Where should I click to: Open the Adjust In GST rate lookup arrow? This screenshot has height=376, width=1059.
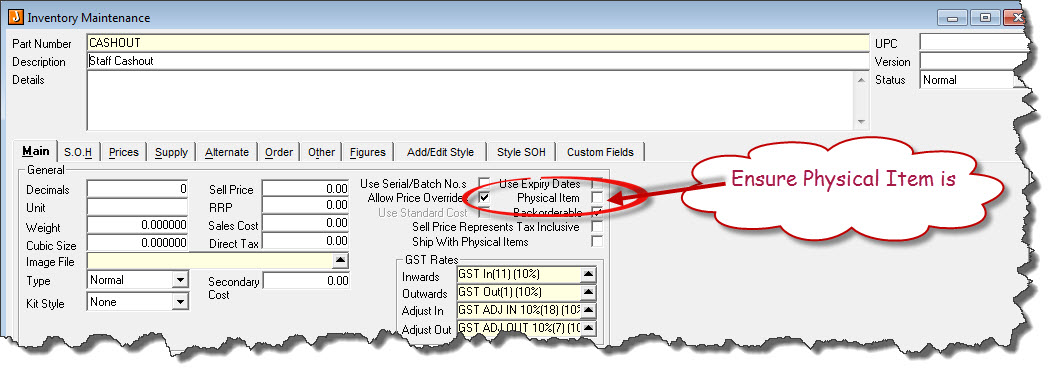coord(588,311)
